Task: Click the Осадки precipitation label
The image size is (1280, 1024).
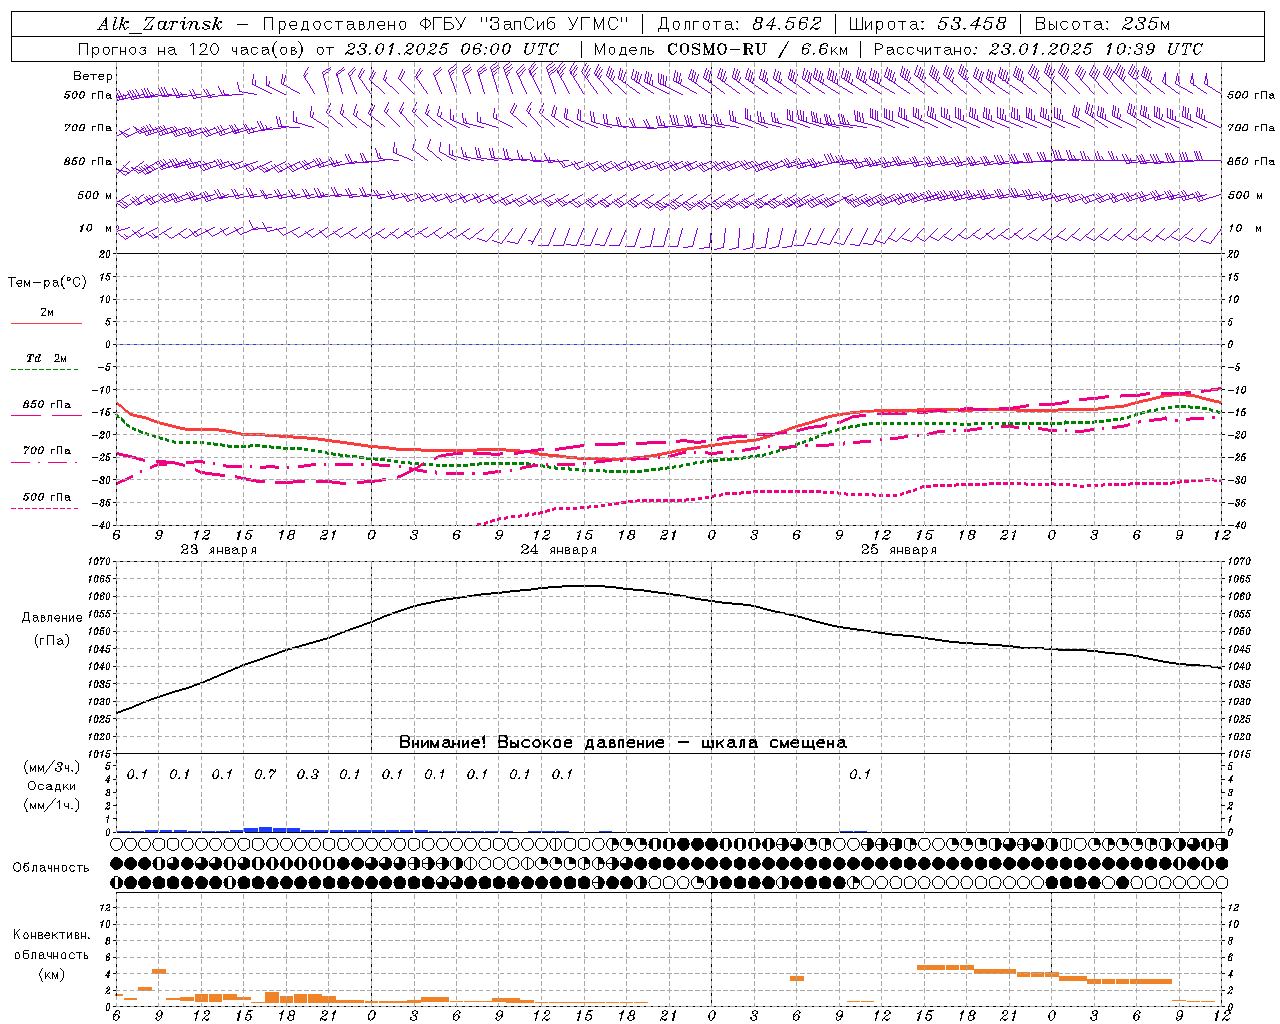Action: (x=52, y=786)
